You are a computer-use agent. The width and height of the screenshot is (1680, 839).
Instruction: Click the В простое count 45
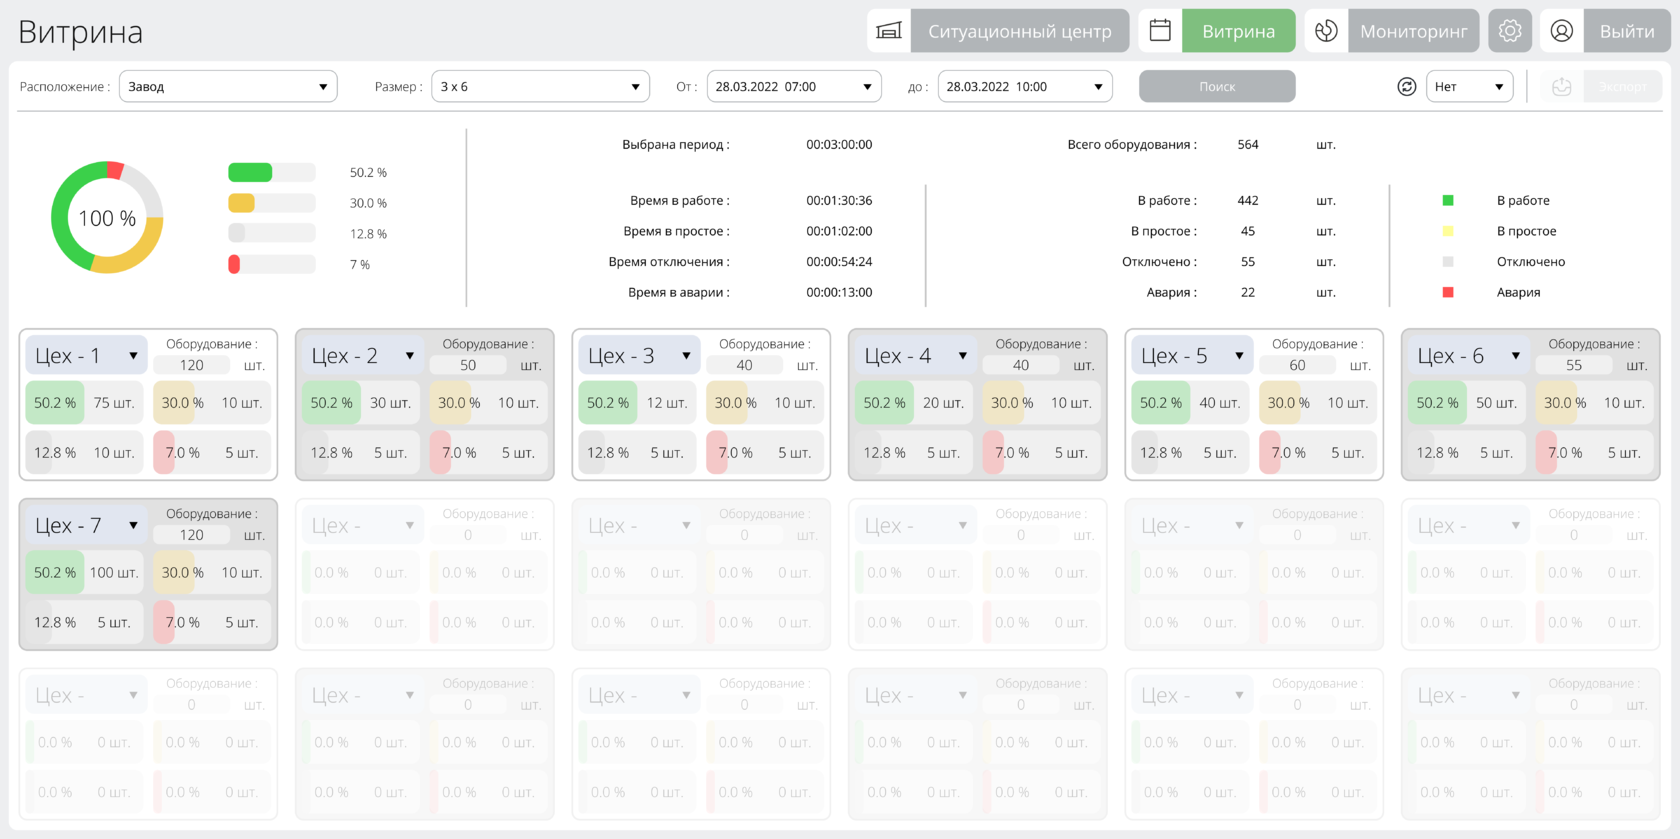pos(1248,231)
